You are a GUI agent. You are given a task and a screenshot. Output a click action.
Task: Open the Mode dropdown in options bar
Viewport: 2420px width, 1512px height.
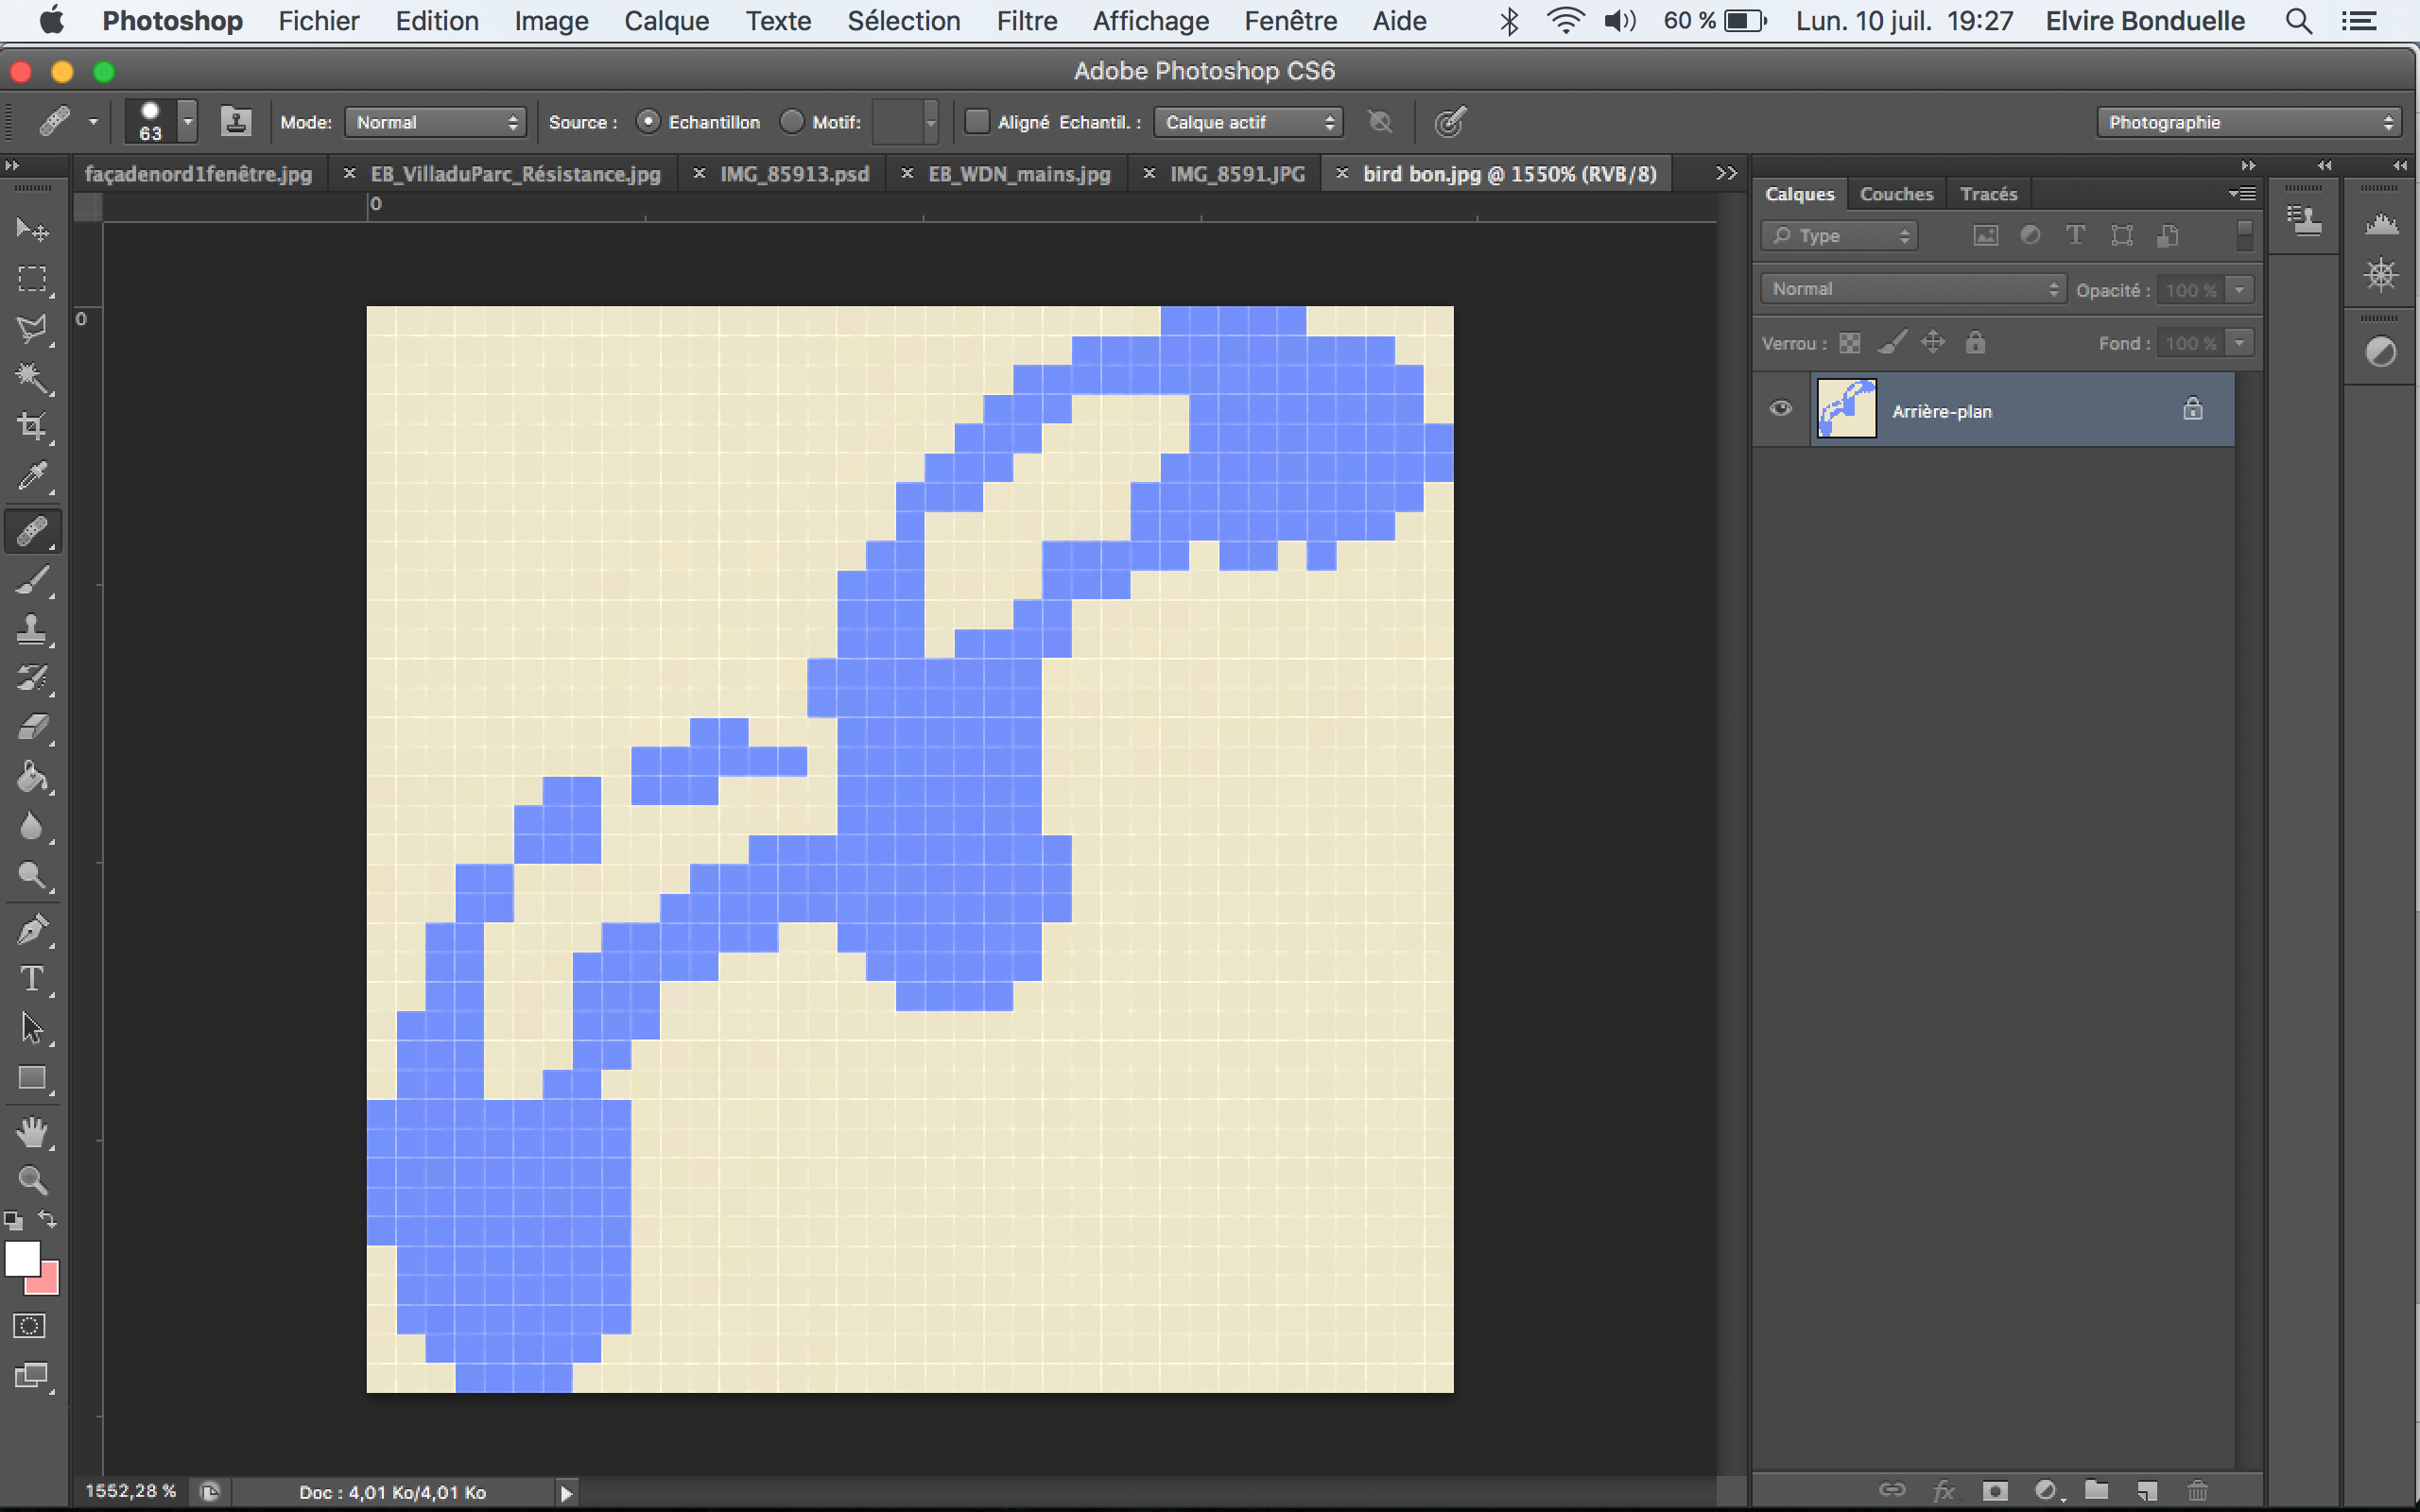click(x=436, y=122)
